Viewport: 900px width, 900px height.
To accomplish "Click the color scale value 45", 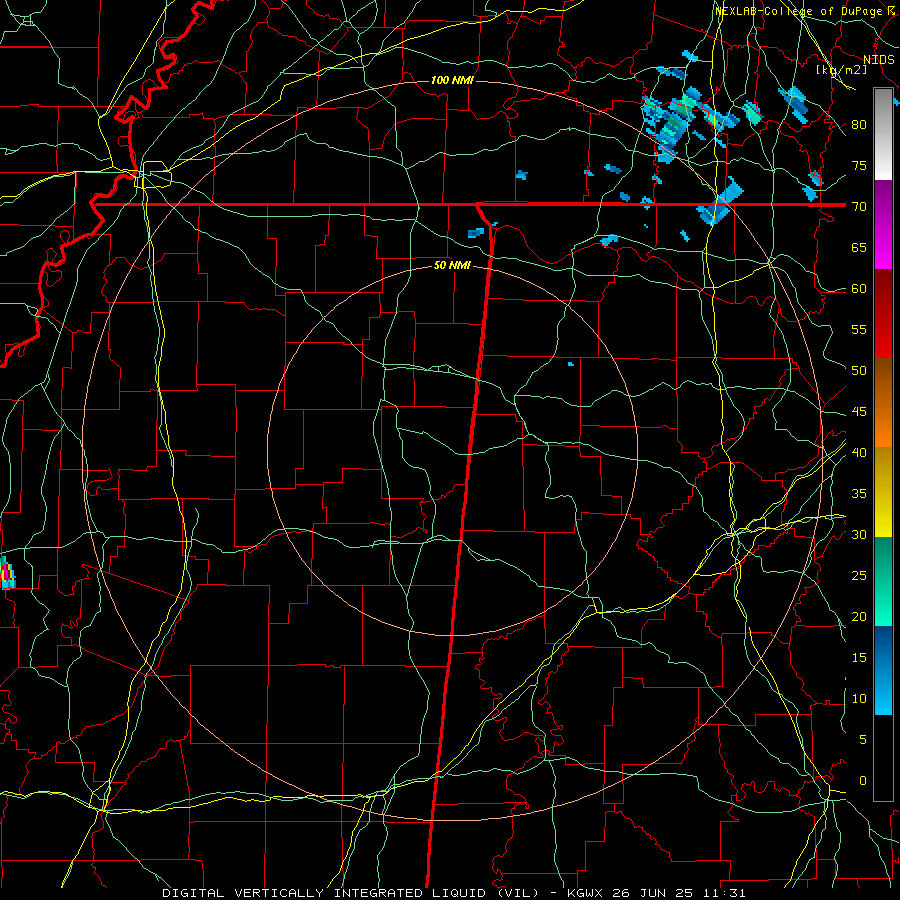I will (859, 412).
